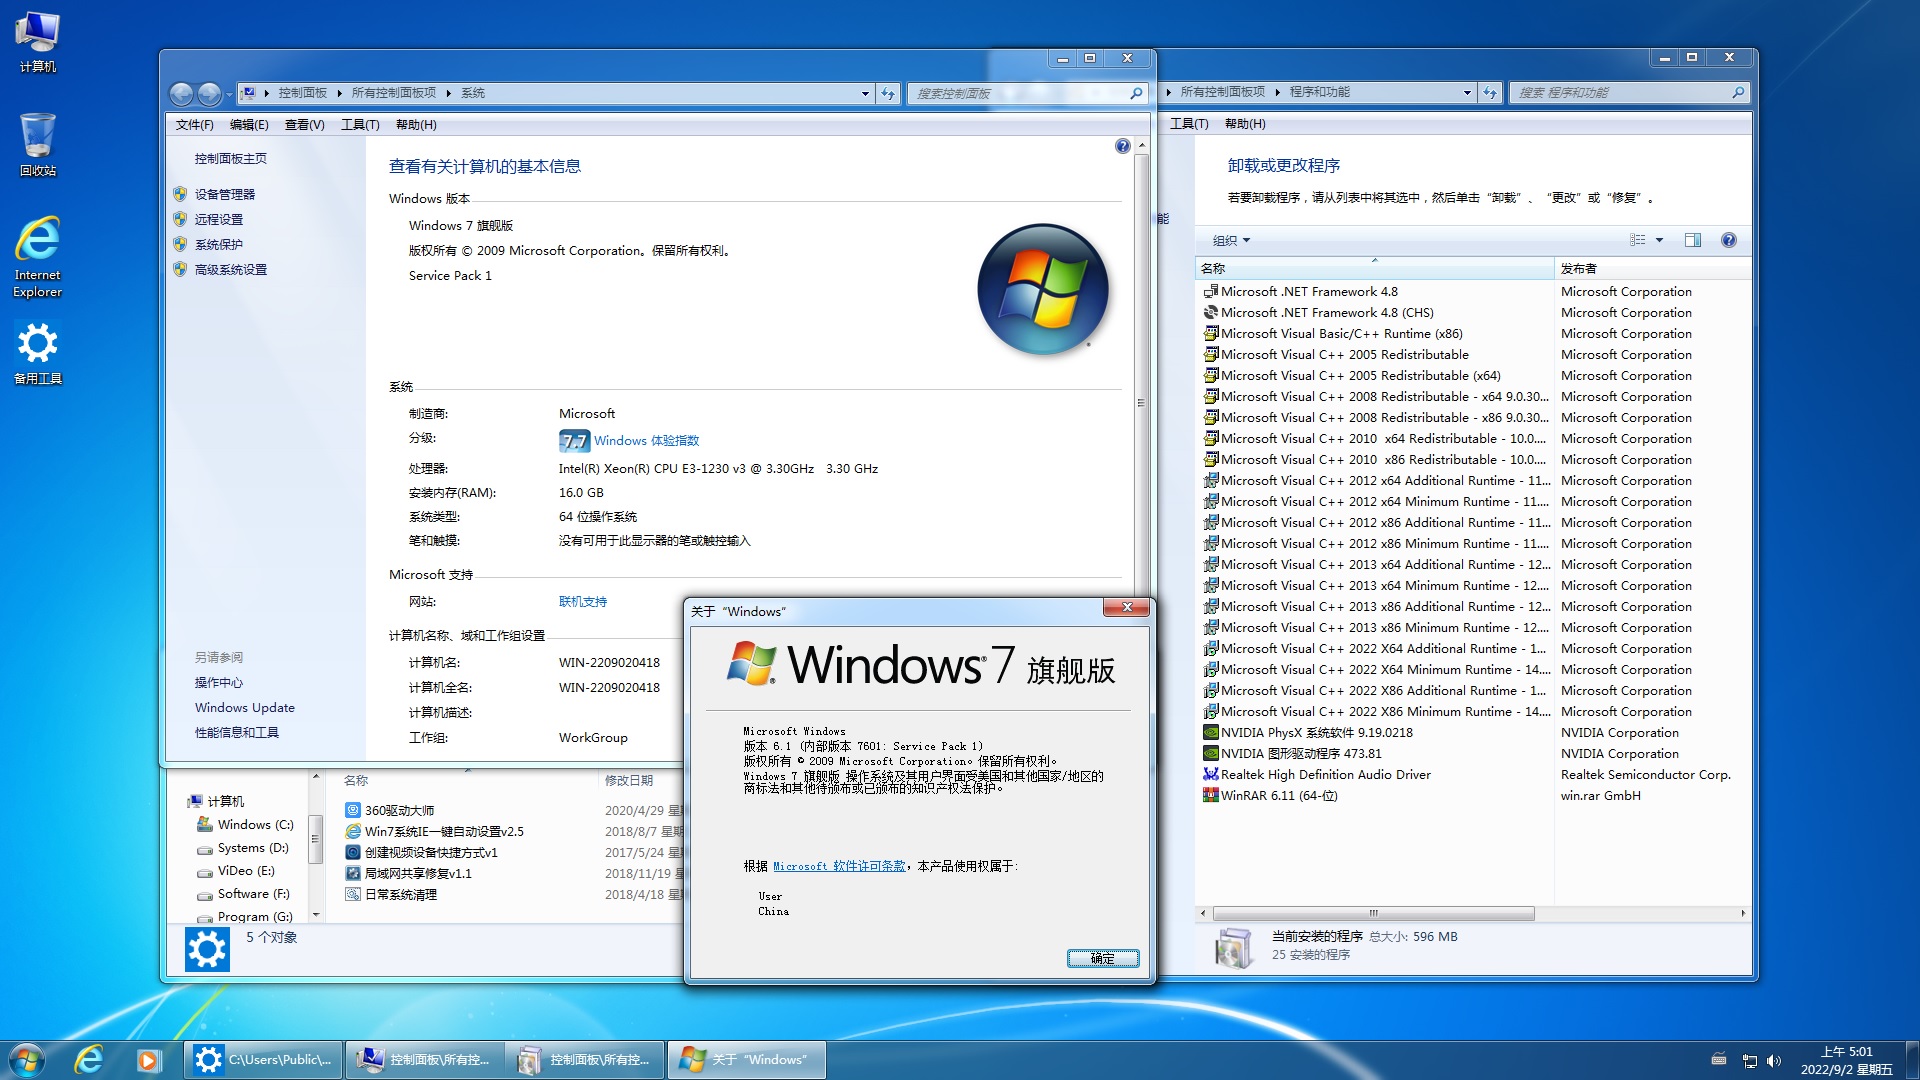Screen dimensions: 1920x1080
Task: Open the 备用工具 desktop gear icon
Action: click(37, 353)
